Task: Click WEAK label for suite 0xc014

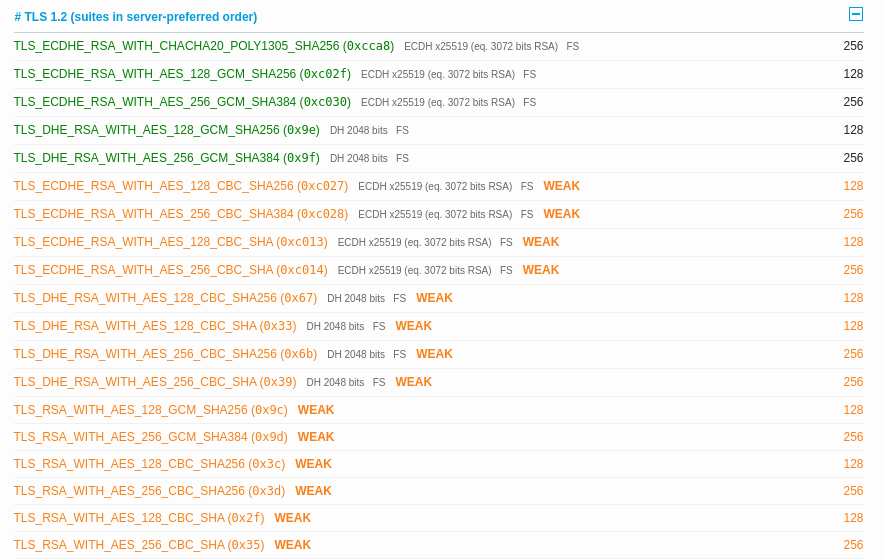Action: [x=540, y=270]
